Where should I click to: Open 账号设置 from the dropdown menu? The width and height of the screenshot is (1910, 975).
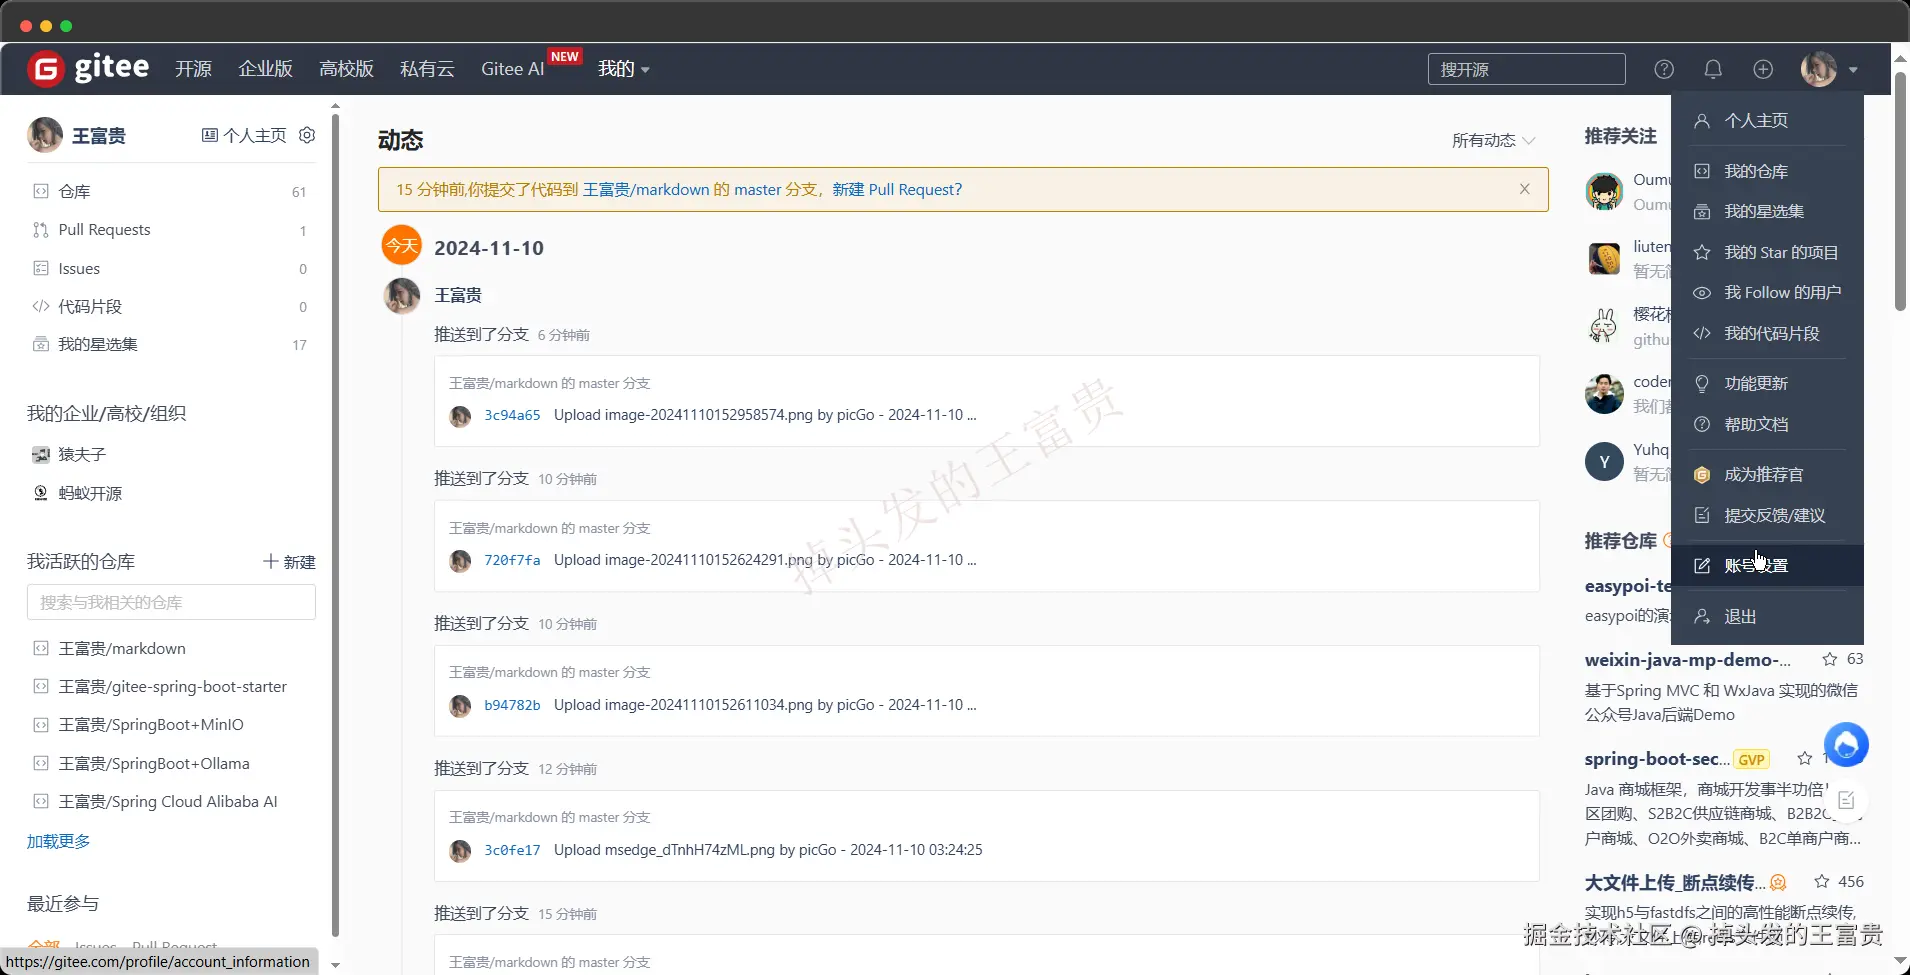tap(1767, 565)
